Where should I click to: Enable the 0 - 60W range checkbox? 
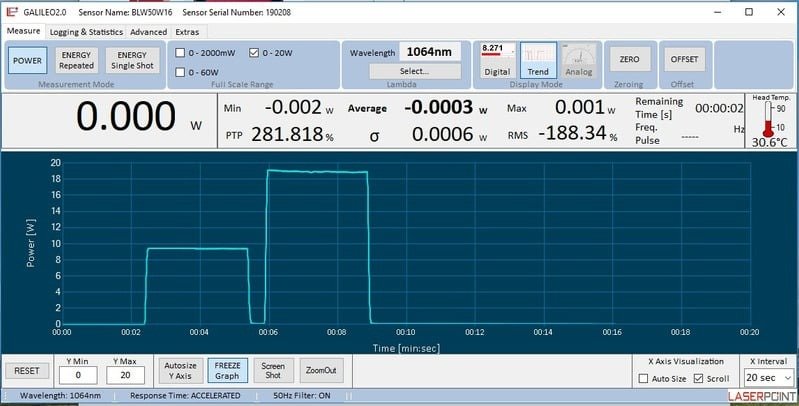pos(180,72)
